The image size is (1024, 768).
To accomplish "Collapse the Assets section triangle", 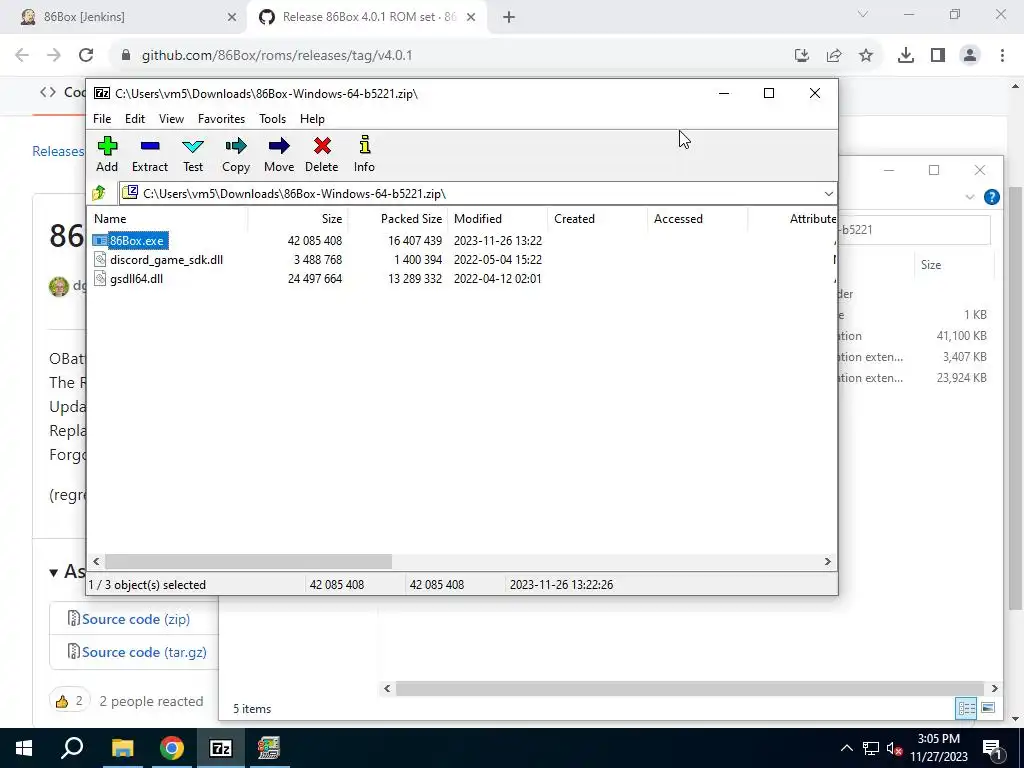I will point(54,573).
